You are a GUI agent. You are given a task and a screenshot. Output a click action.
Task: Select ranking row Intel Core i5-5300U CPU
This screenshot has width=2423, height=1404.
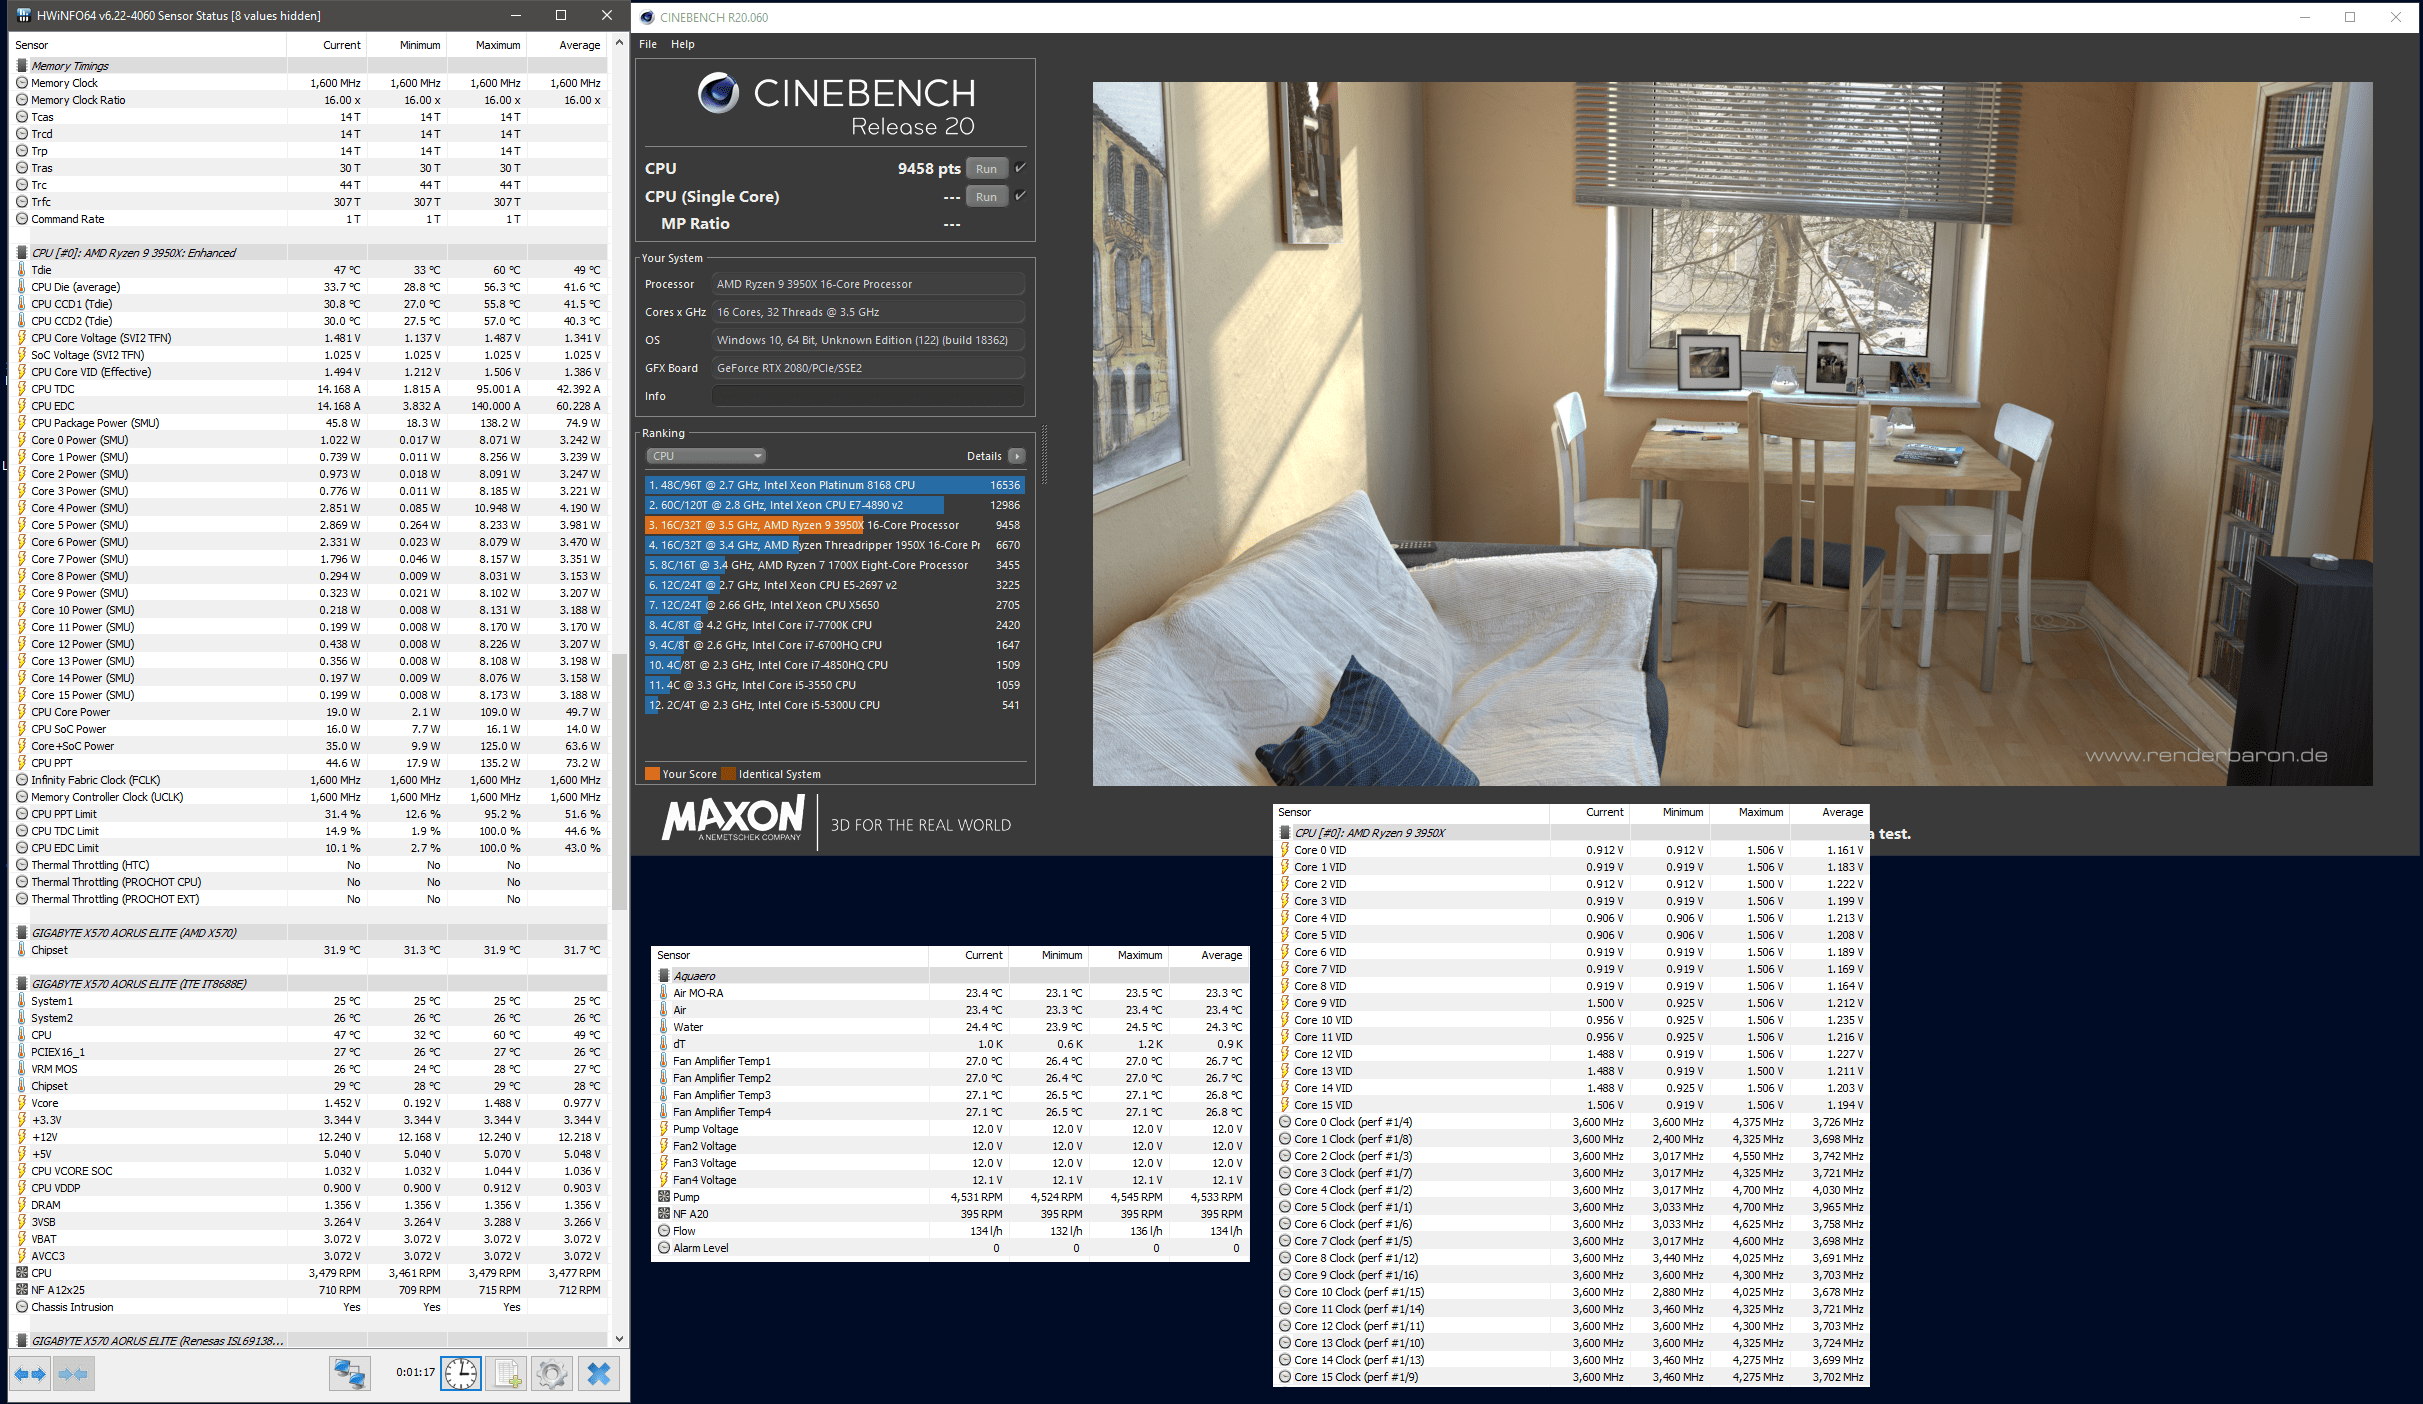coord(835,705)
